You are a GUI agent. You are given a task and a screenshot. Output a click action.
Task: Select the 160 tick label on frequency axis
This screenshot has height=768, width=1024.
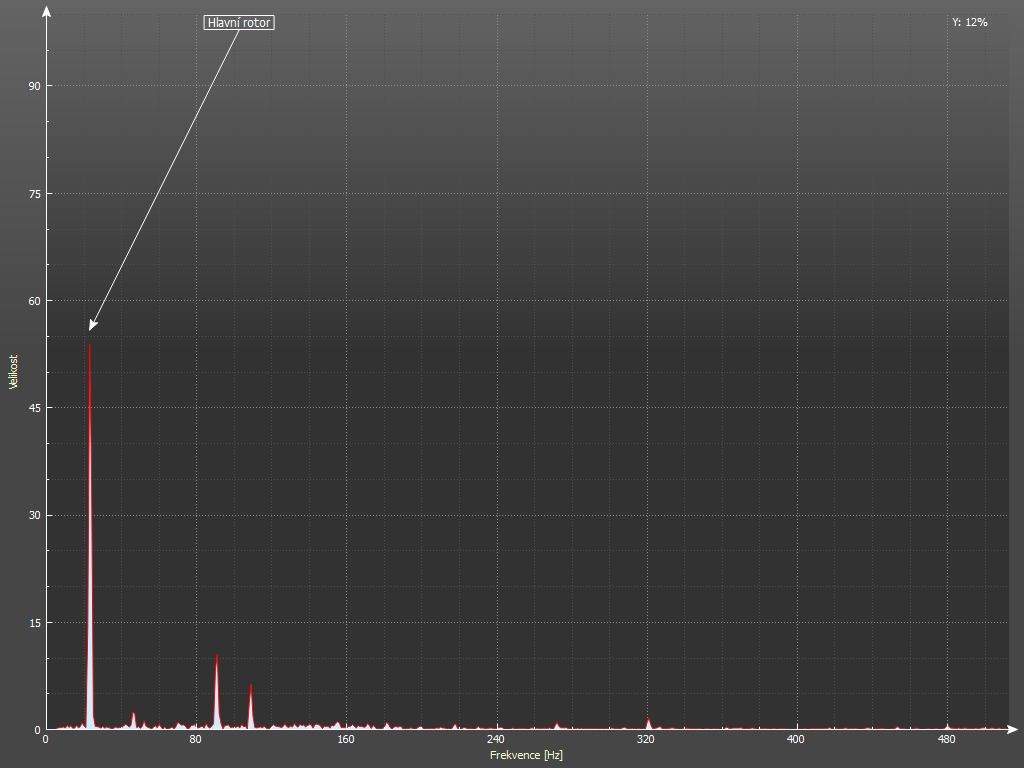(345, 740)
